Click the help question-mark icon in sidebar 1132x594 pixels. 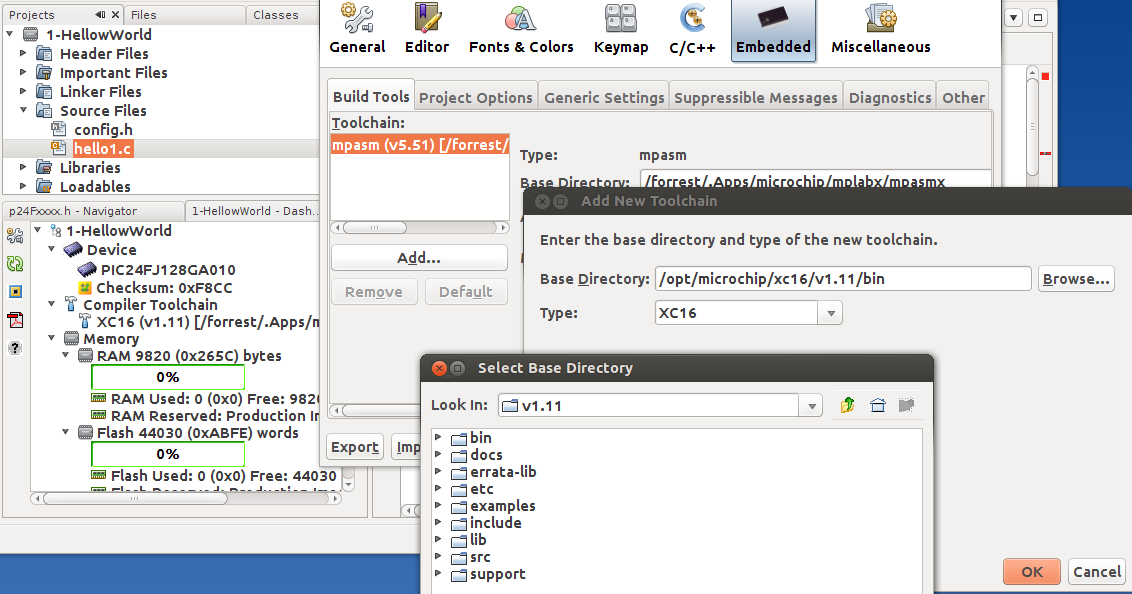click(15, 348)
